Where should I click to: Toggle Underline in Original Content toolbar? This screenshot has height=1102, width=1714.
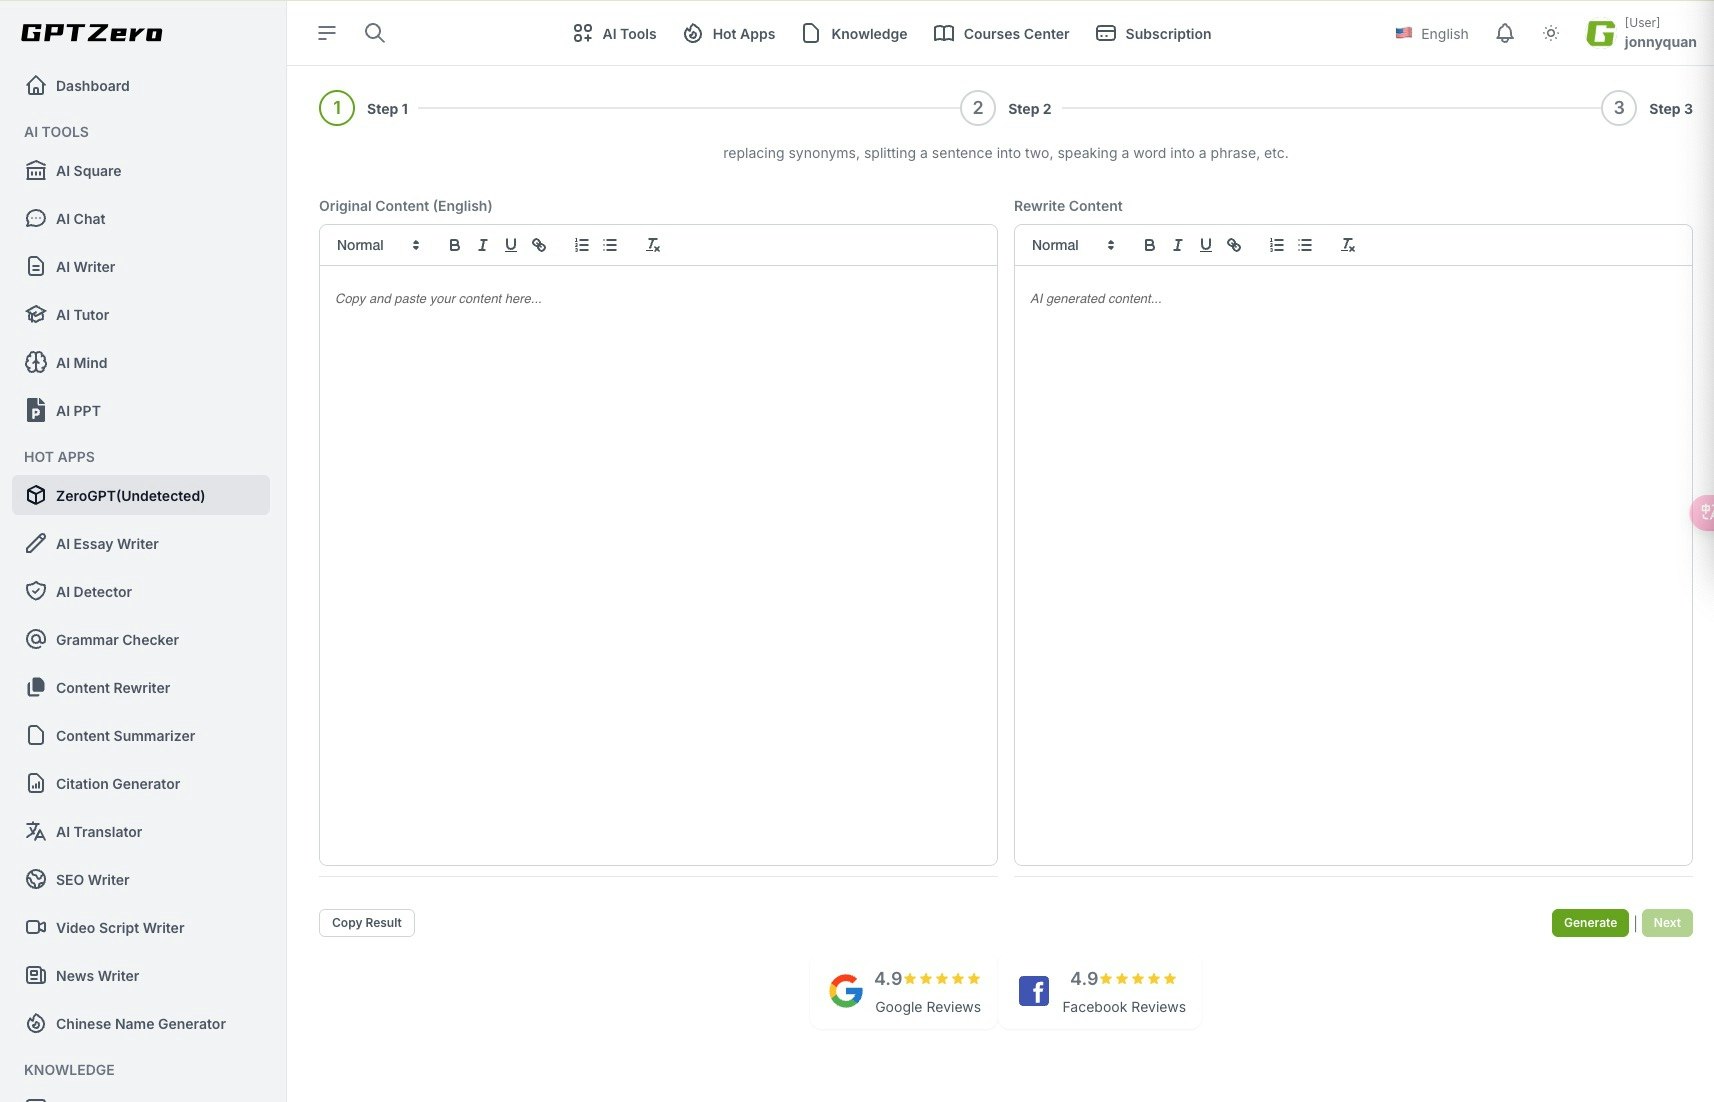[x=510, y=245]
